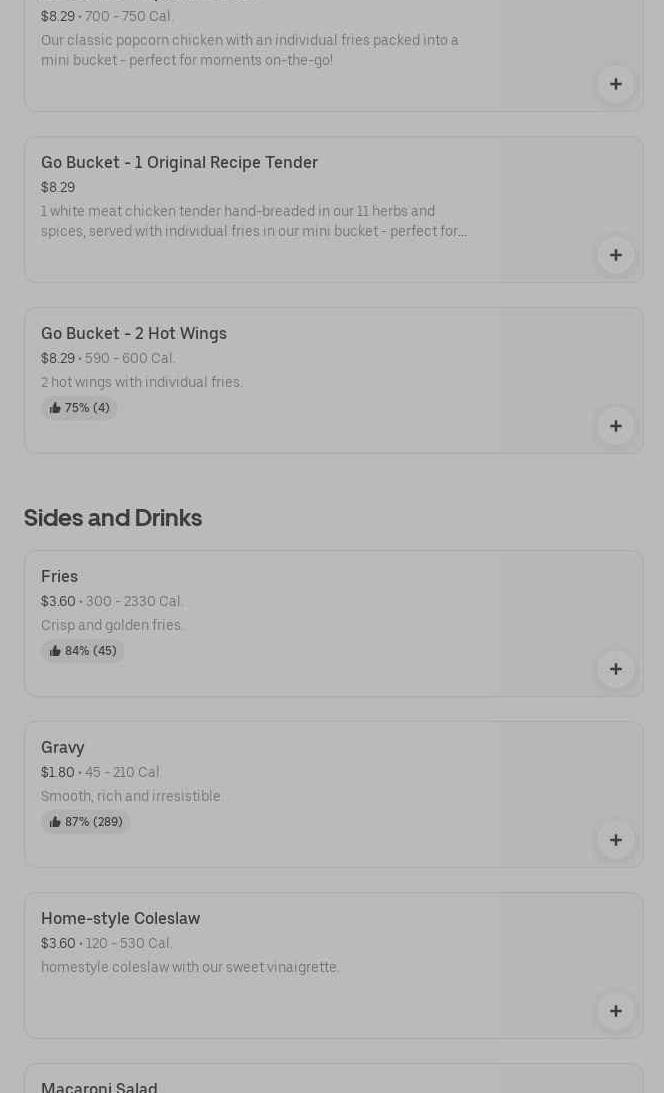Click the white meat chicken tender description
The image size is (664, 1093).
coord(253,221)
